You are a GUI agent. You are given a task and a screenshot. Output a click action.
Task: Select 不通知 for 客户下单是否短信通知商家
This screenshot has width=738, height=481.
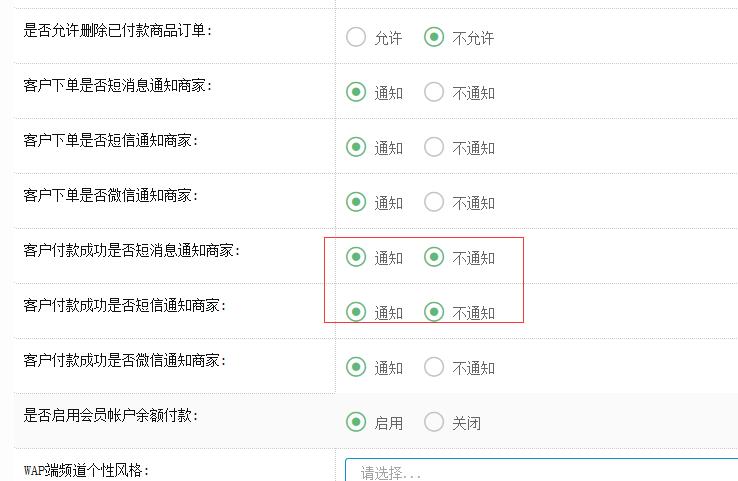(434, 148)
